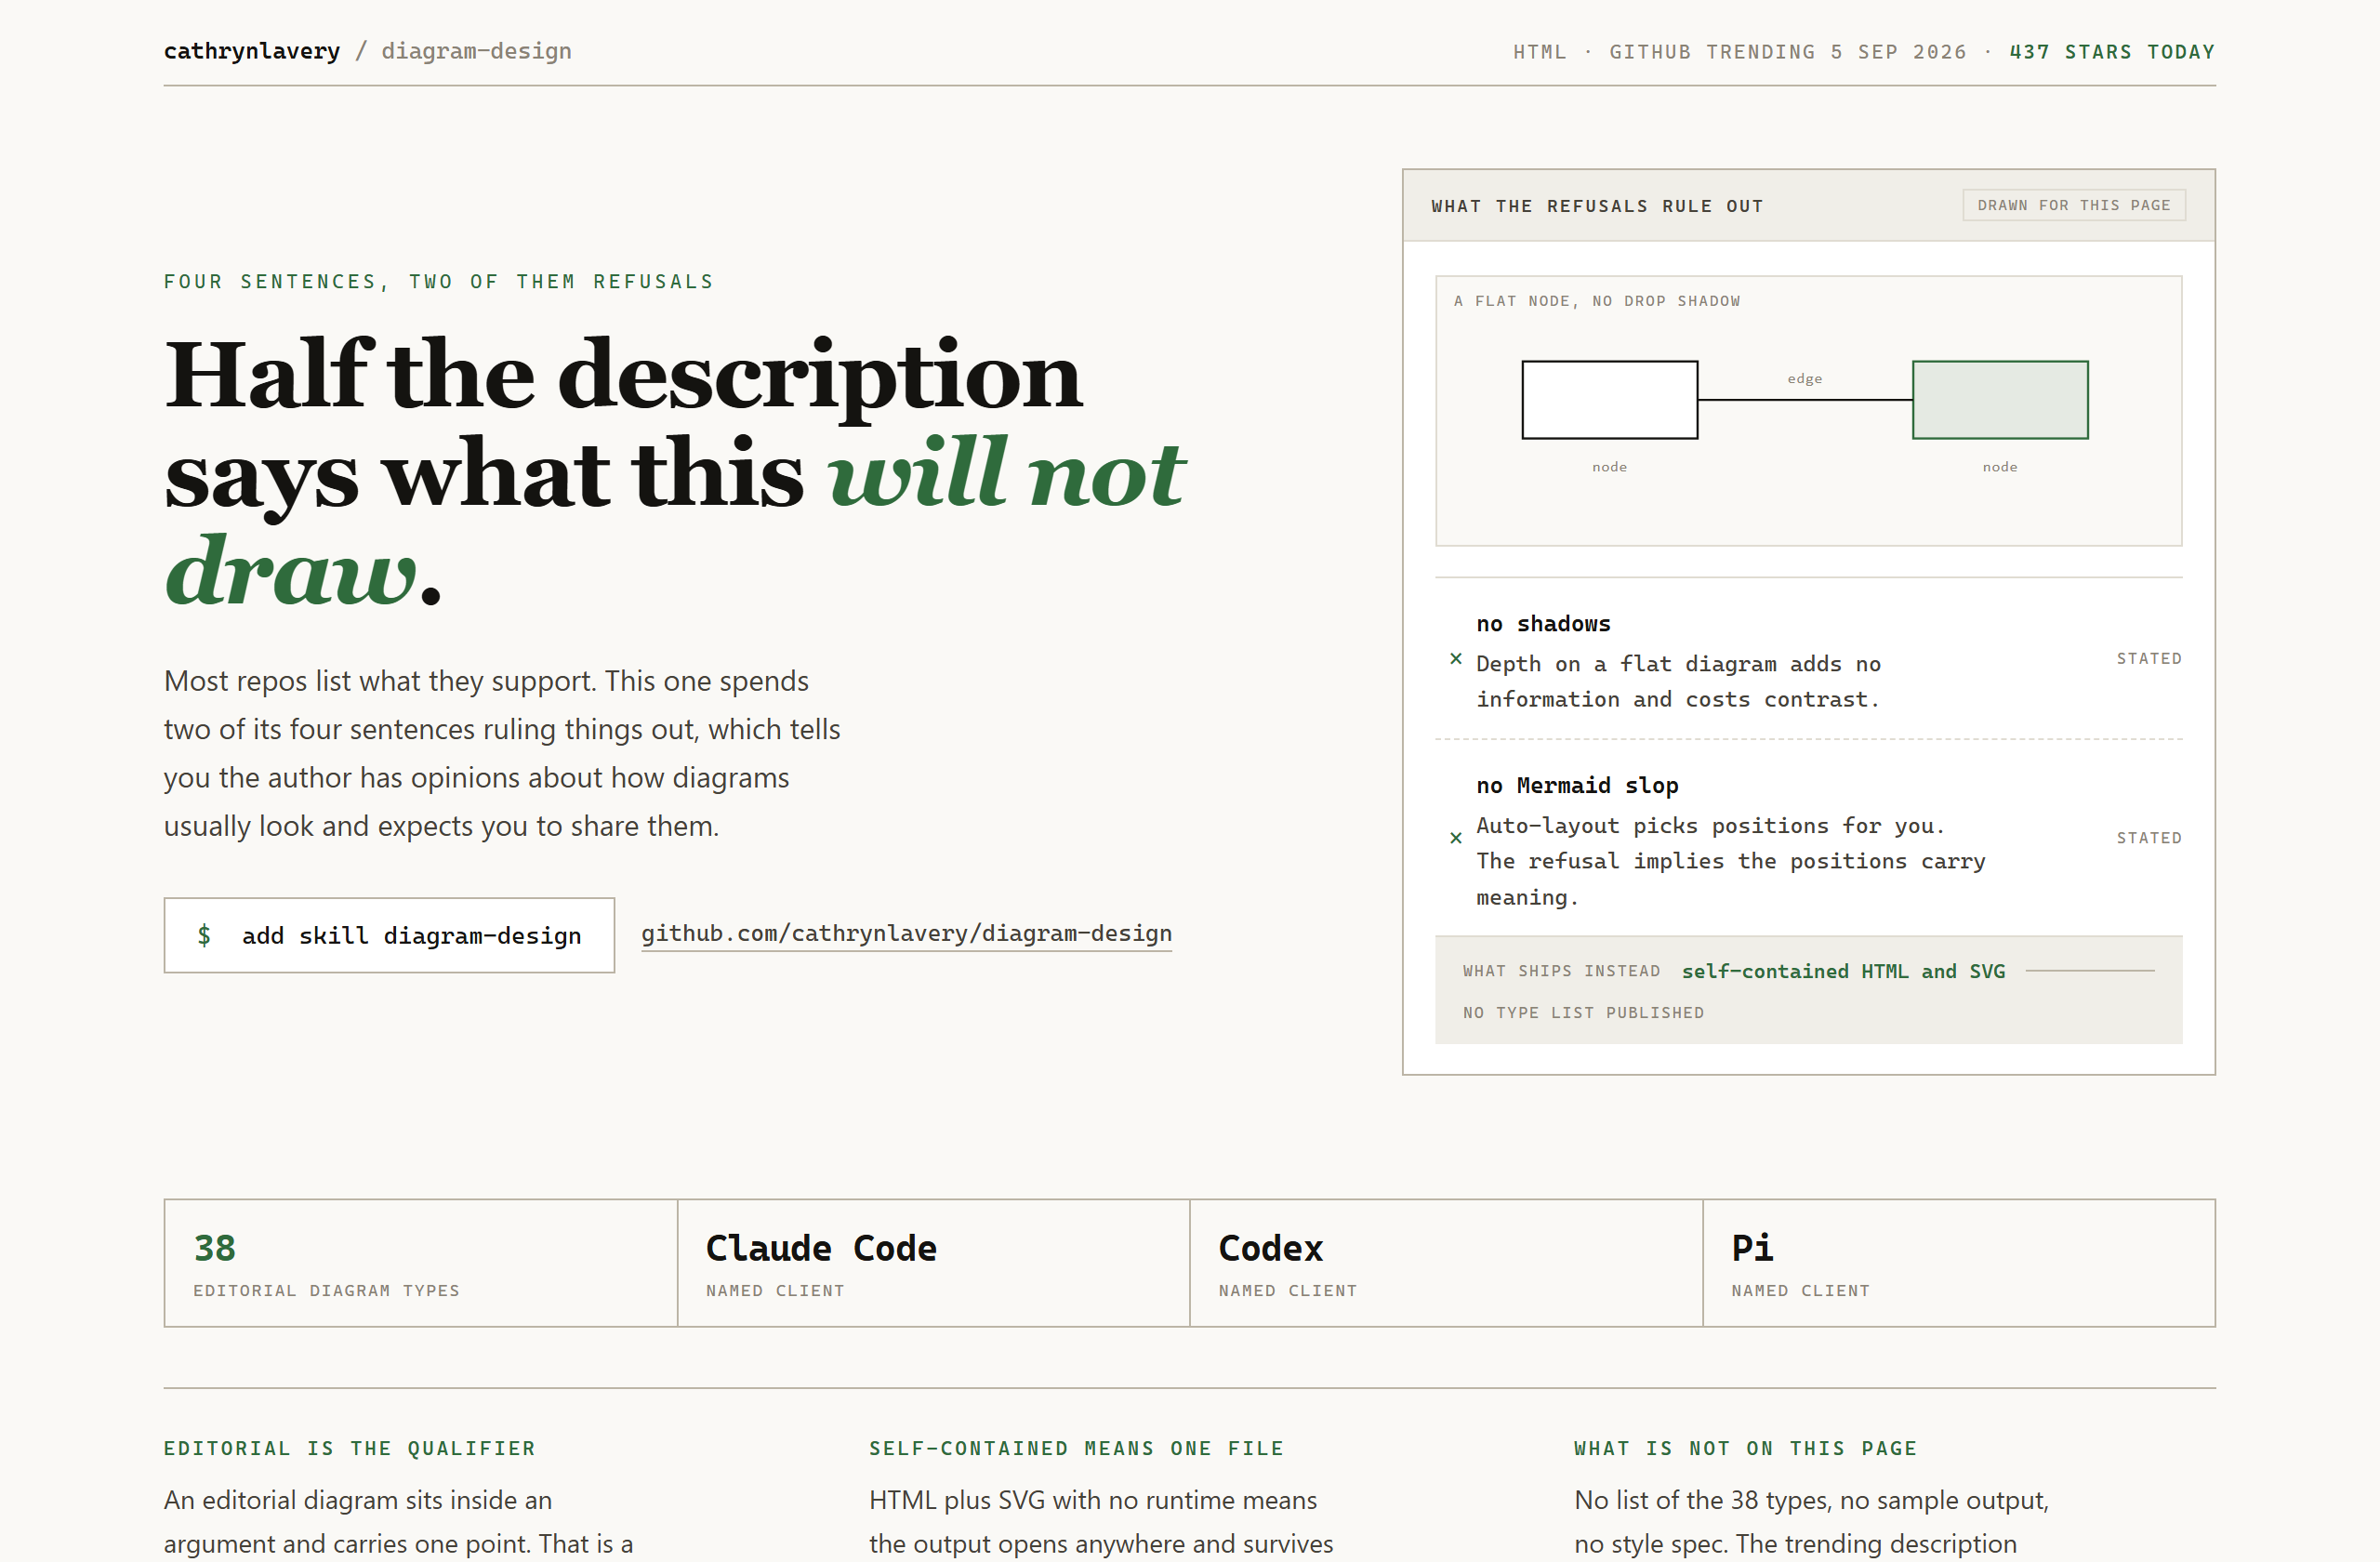Click the 38 editorial diagram types stat
Image resolution: width=2380 pixels, height=1562 pixels.
click(x=421, y=1263)
